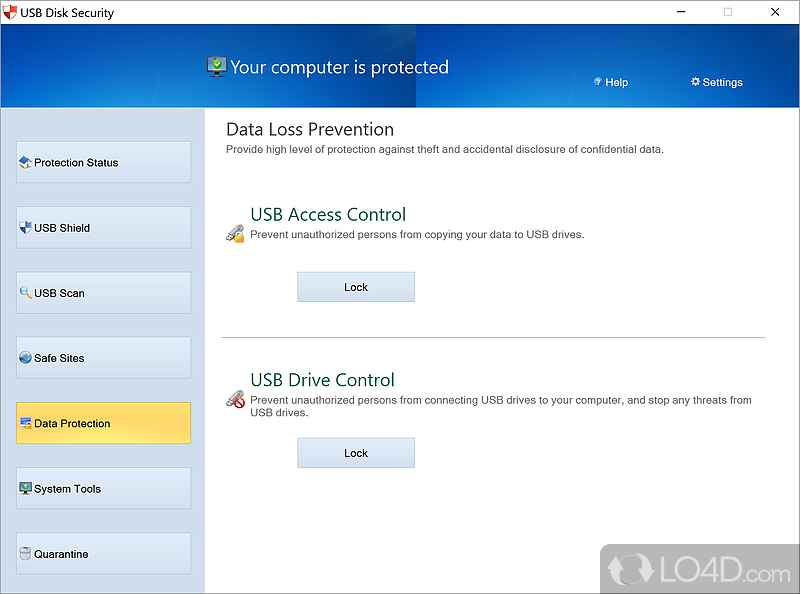Image resolution: width=800 pixels, height=594 pixels.
Task: Click the USB Shield icon in sidebar
Action: coord(26,228)
